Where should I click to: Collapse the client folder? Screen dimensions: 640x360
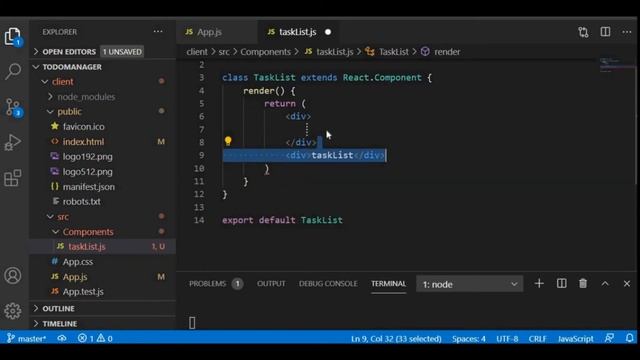103,82
